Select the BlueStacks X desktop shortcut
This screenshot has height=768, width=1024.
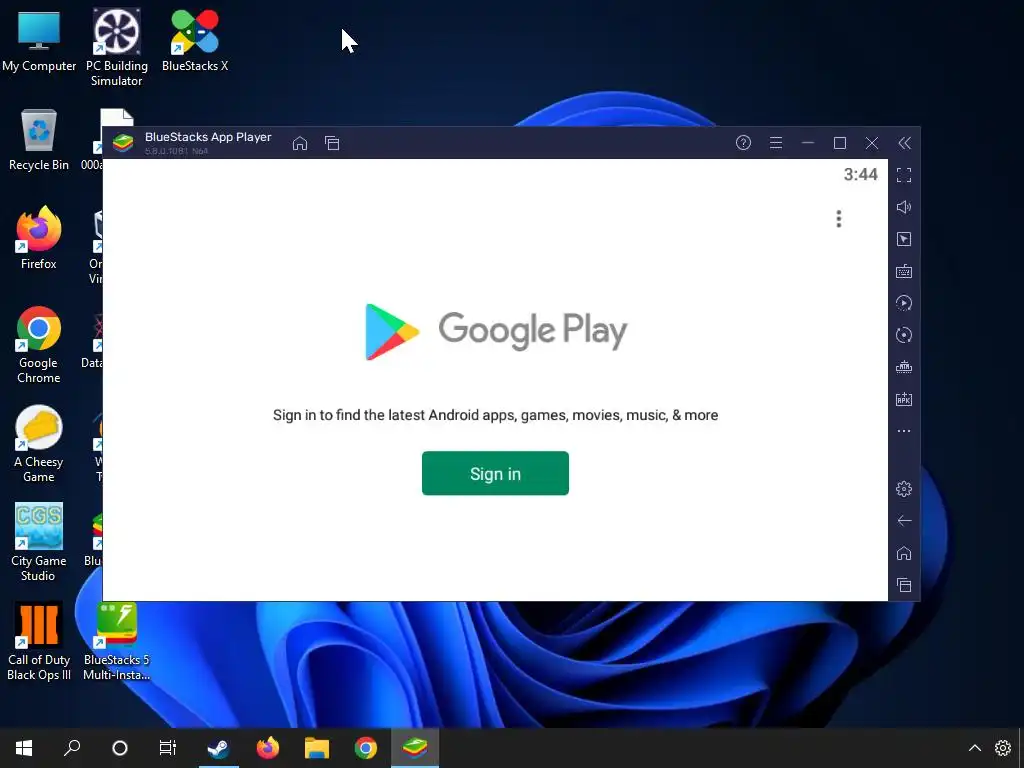pyautogui.click(x=195, y=40)
